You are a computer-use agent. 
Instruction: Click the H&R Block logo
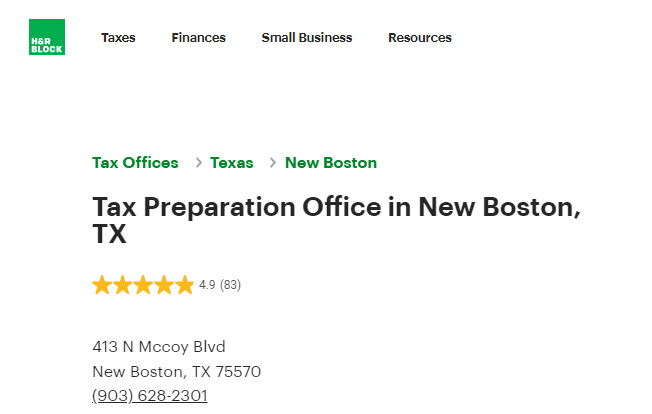click(x=47, y=37)
